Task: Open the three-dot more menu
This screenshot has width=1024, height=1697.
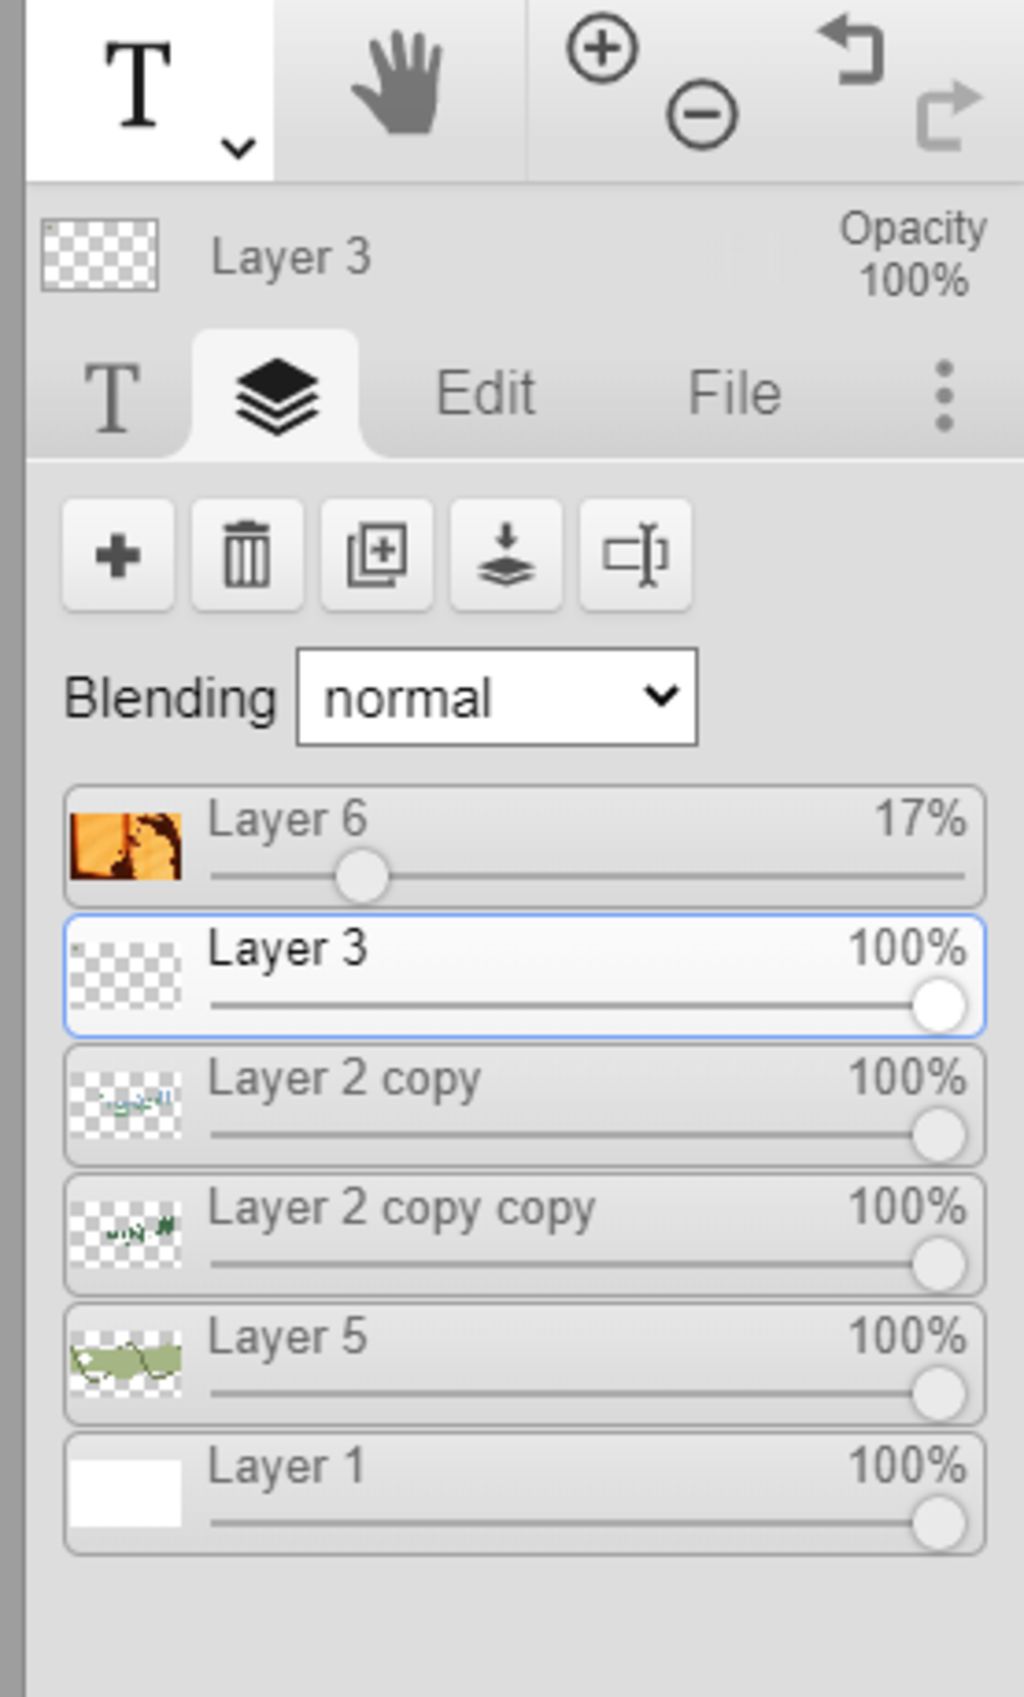Action: (944, 396)
